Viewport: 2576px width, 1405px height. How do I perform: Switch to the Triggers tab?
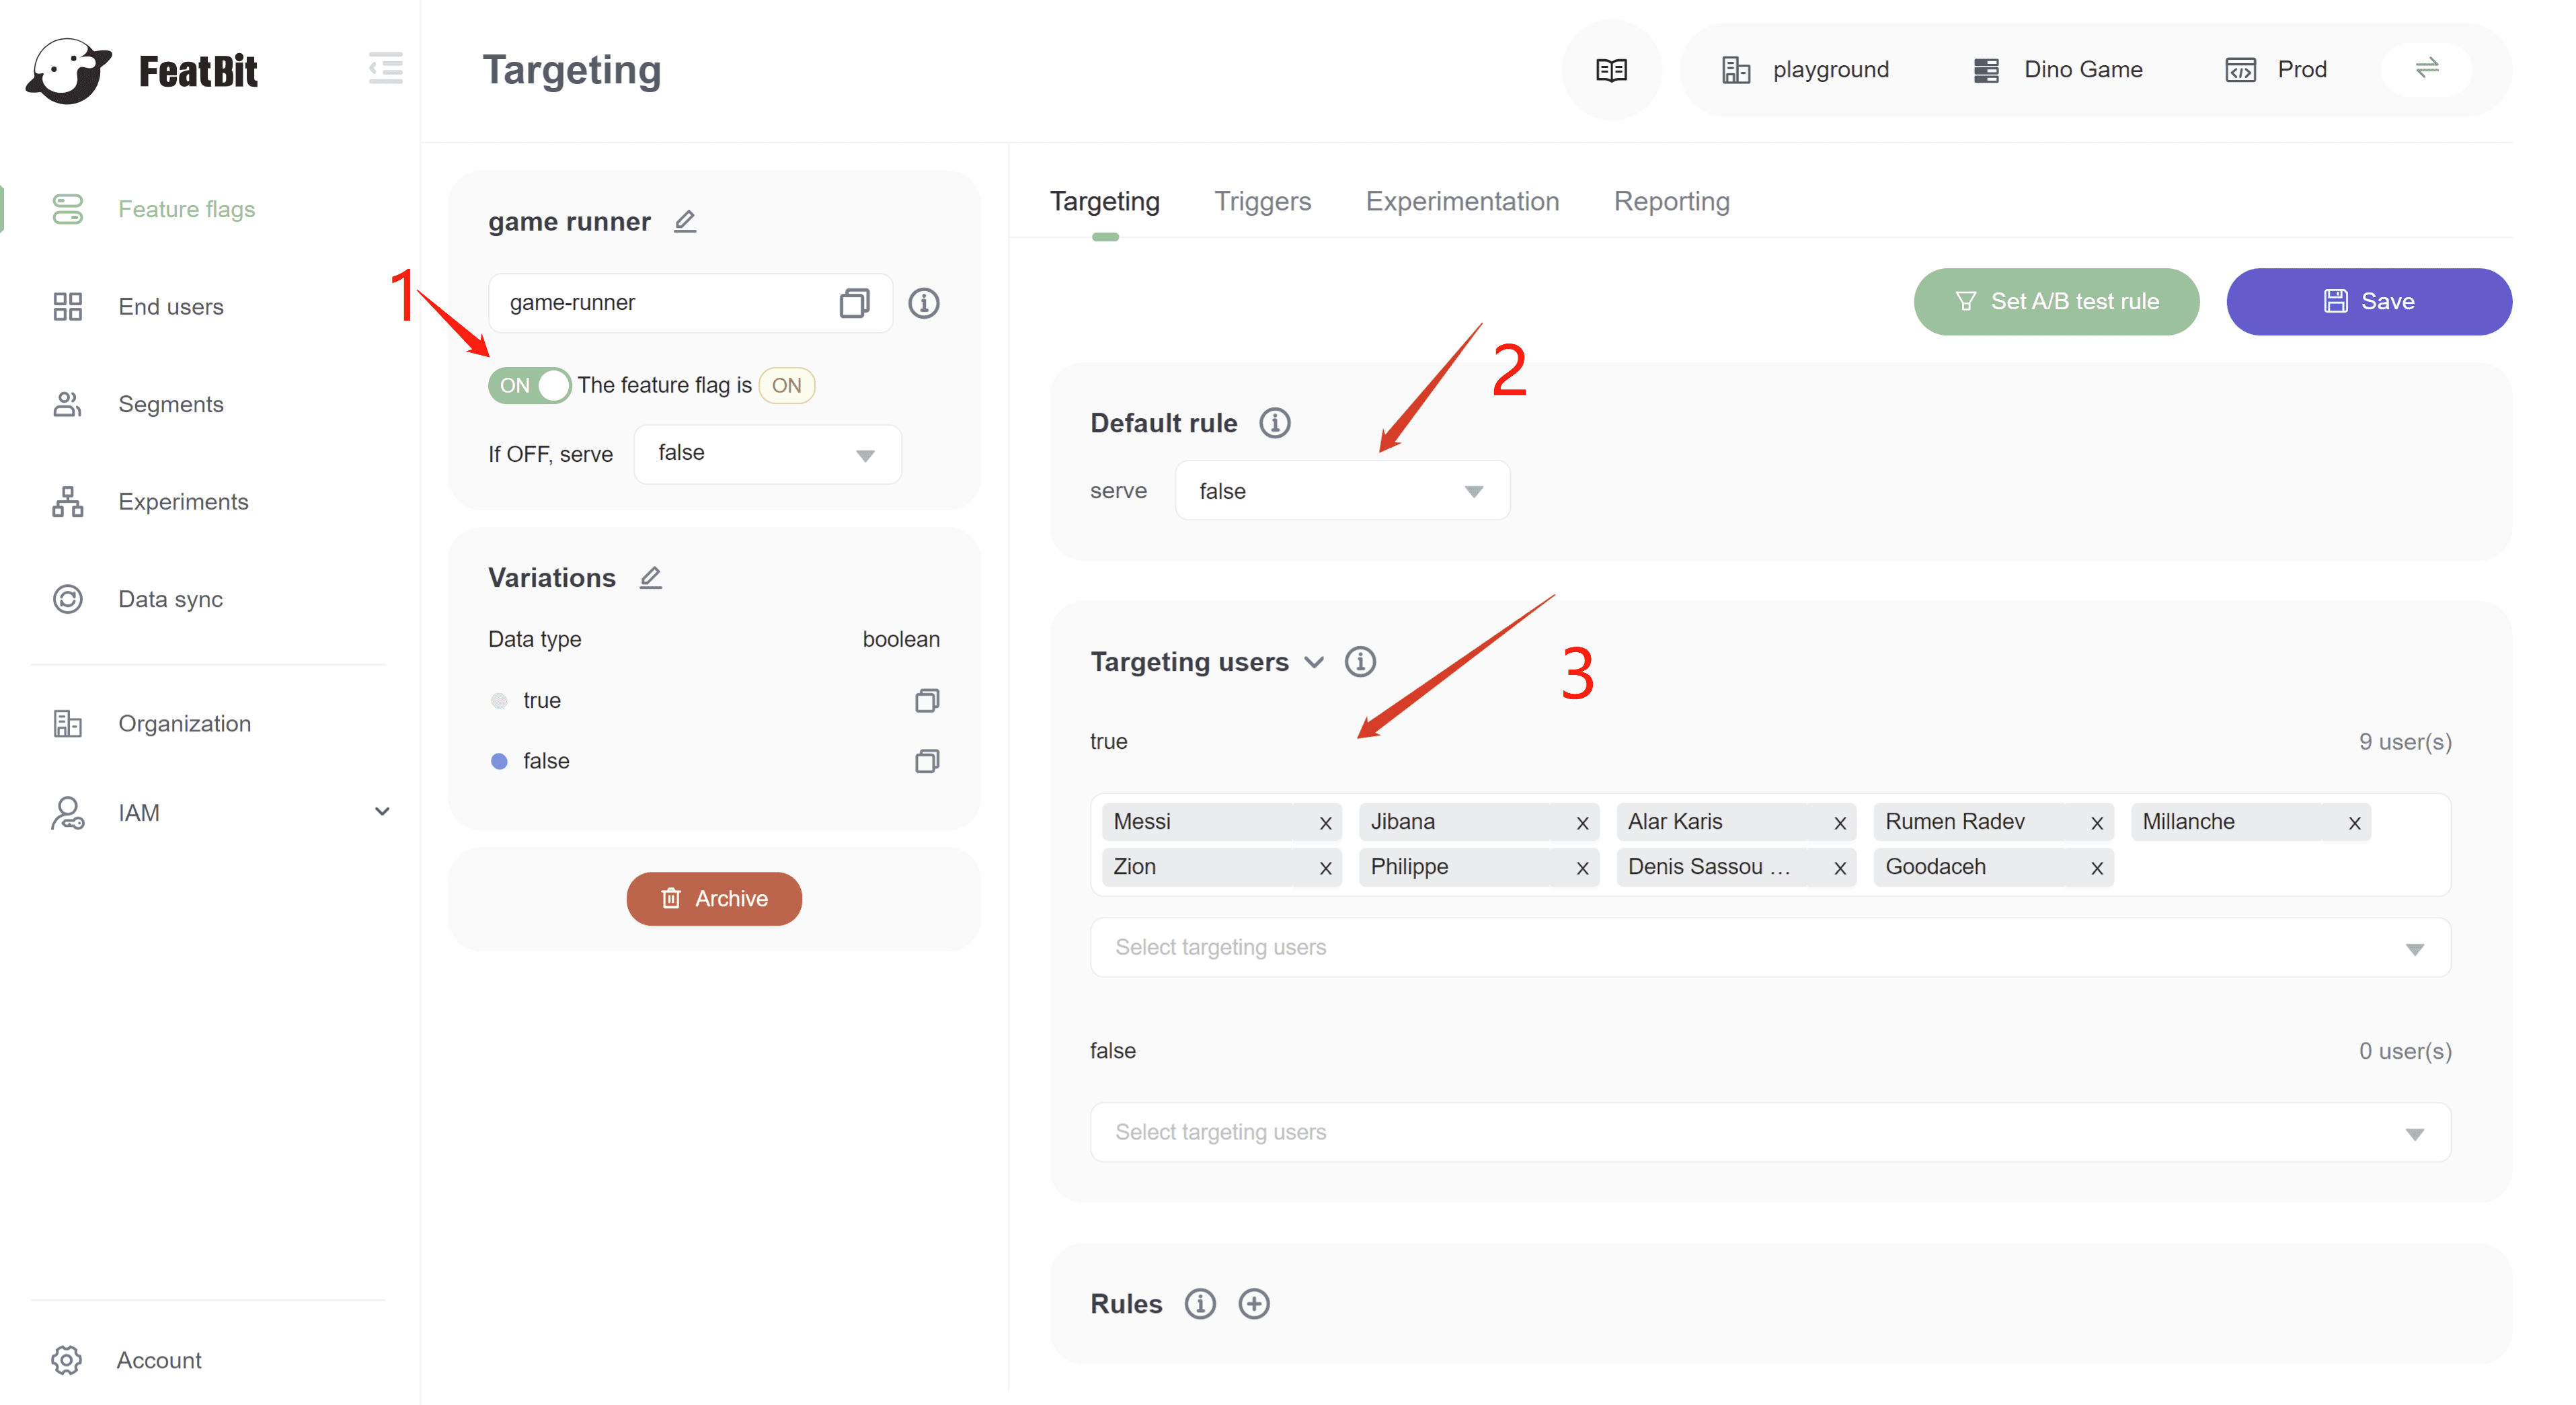tap(1262, 201)
